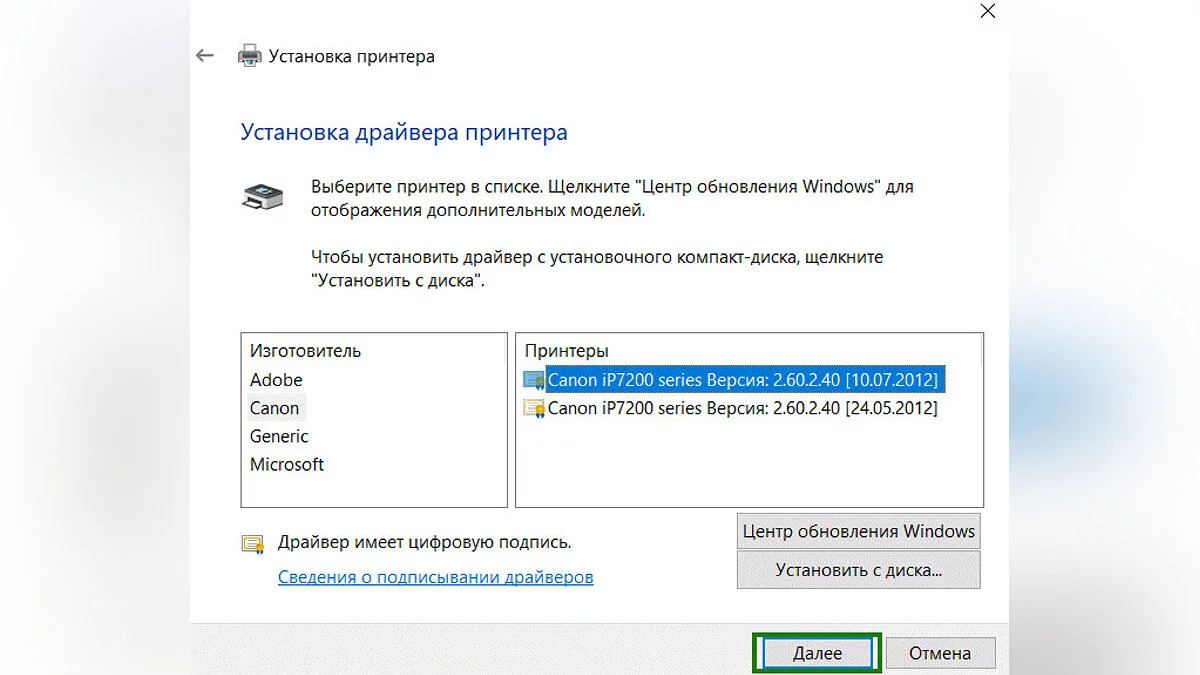Open Сведения о подписывании драйверов link
The image size is (1200, 675).
coord(435,577)
